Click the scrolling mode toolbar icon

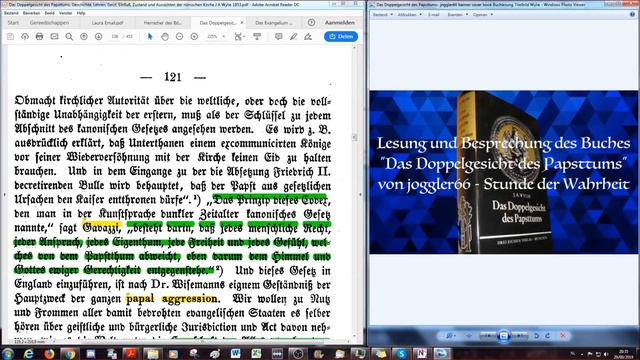[257, 37]
